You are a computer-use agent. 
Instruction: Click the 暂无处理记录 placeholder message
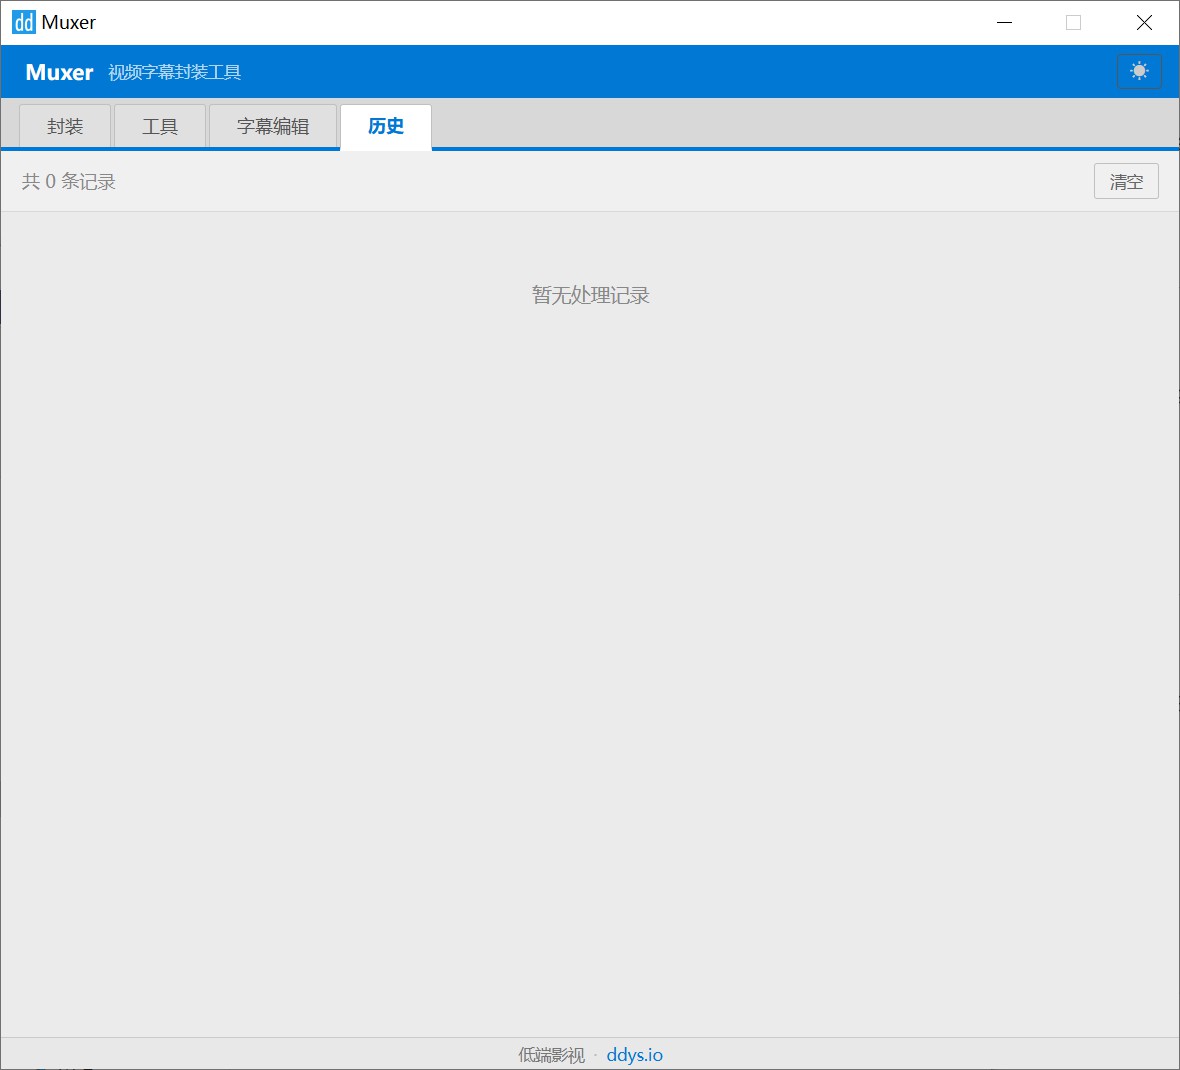pyautogui.click(x=590, y=295)
